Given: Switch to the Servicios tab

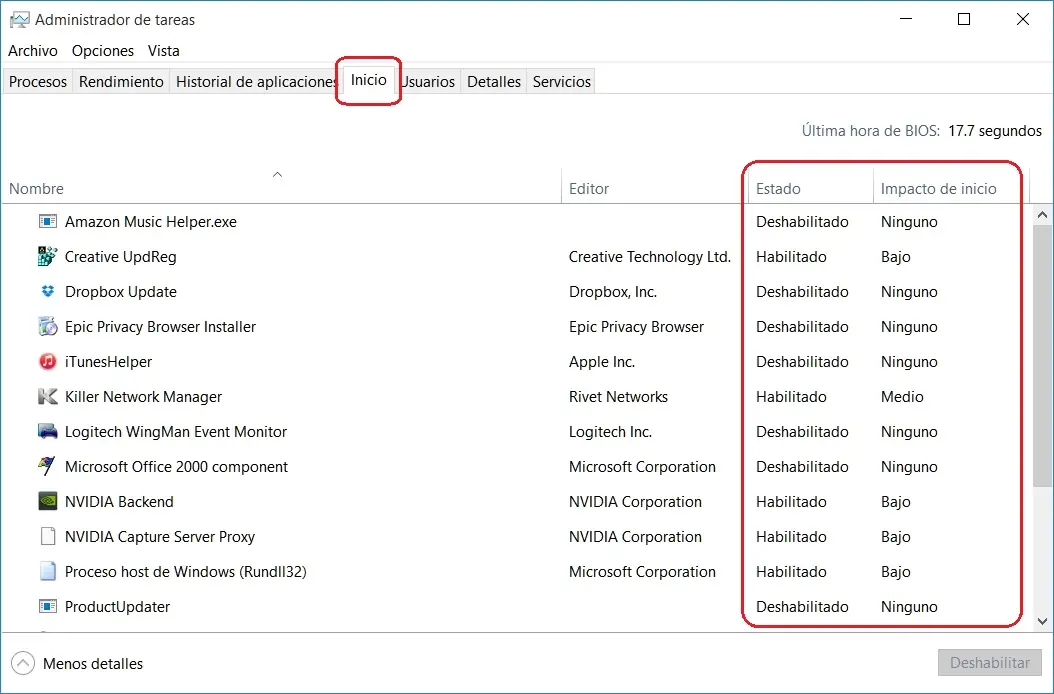Looking at the screenshot, I should click(x=562, y=81).
